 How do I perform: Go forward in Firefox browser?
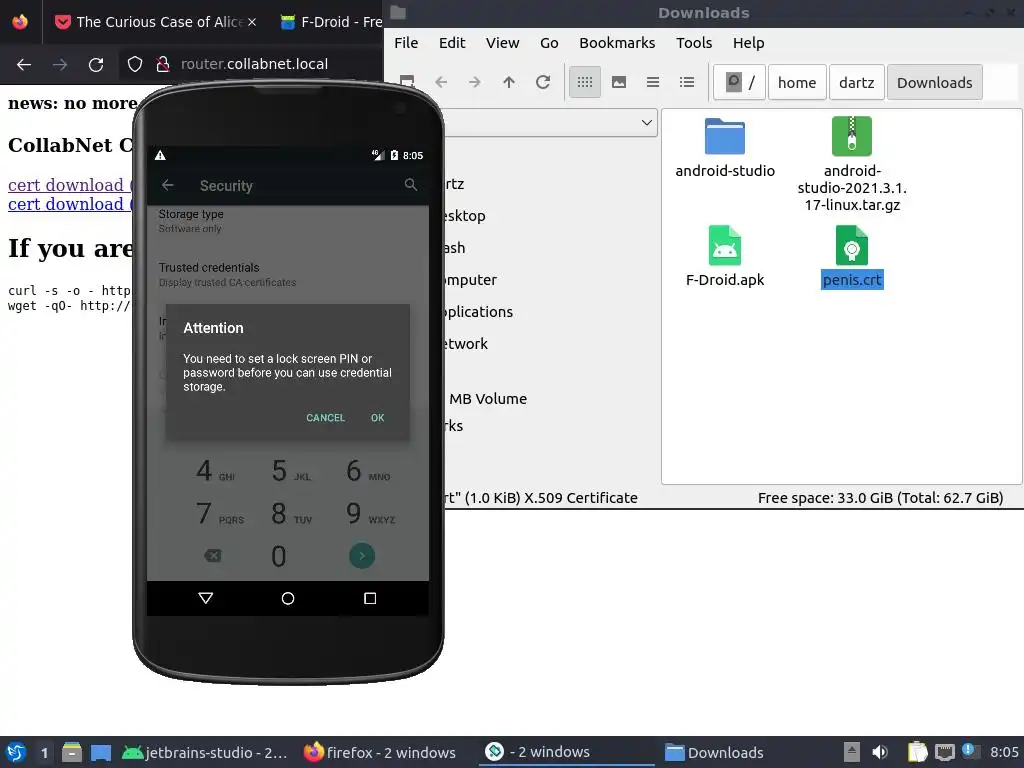coord(60,64)
